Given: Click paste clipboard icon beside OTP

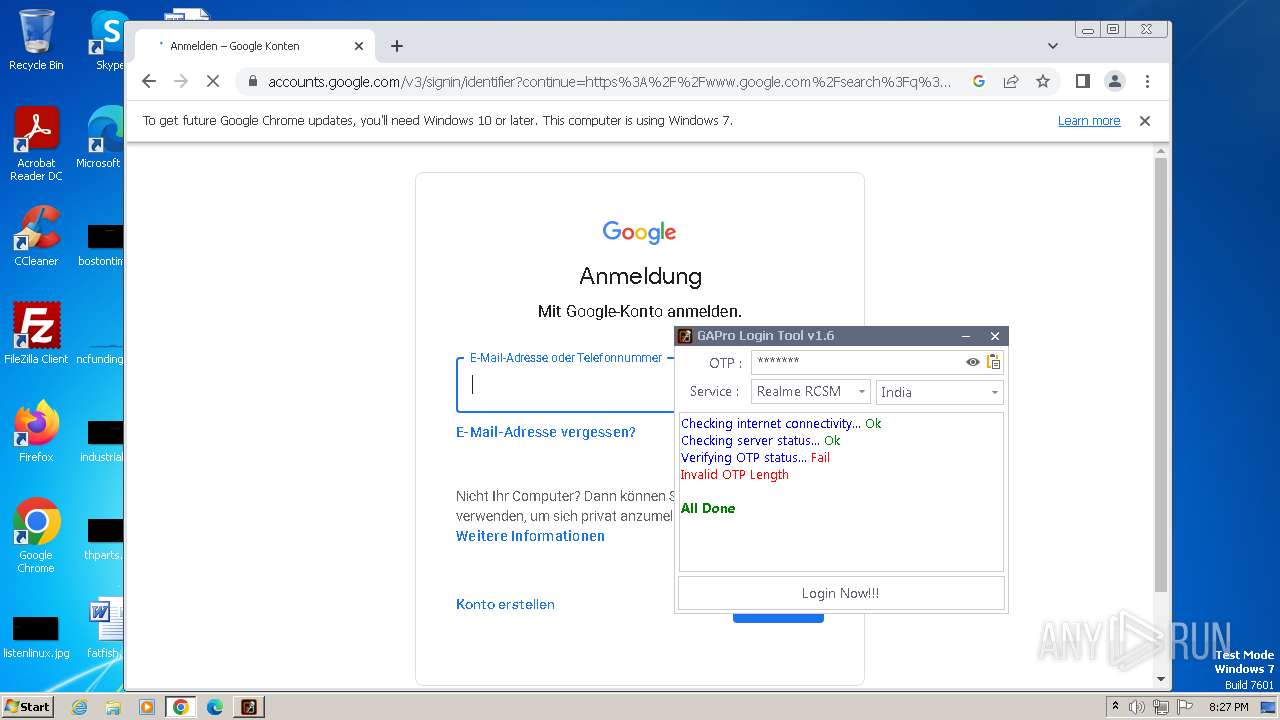Looking at the screenshot, I should tap(993, 362).
